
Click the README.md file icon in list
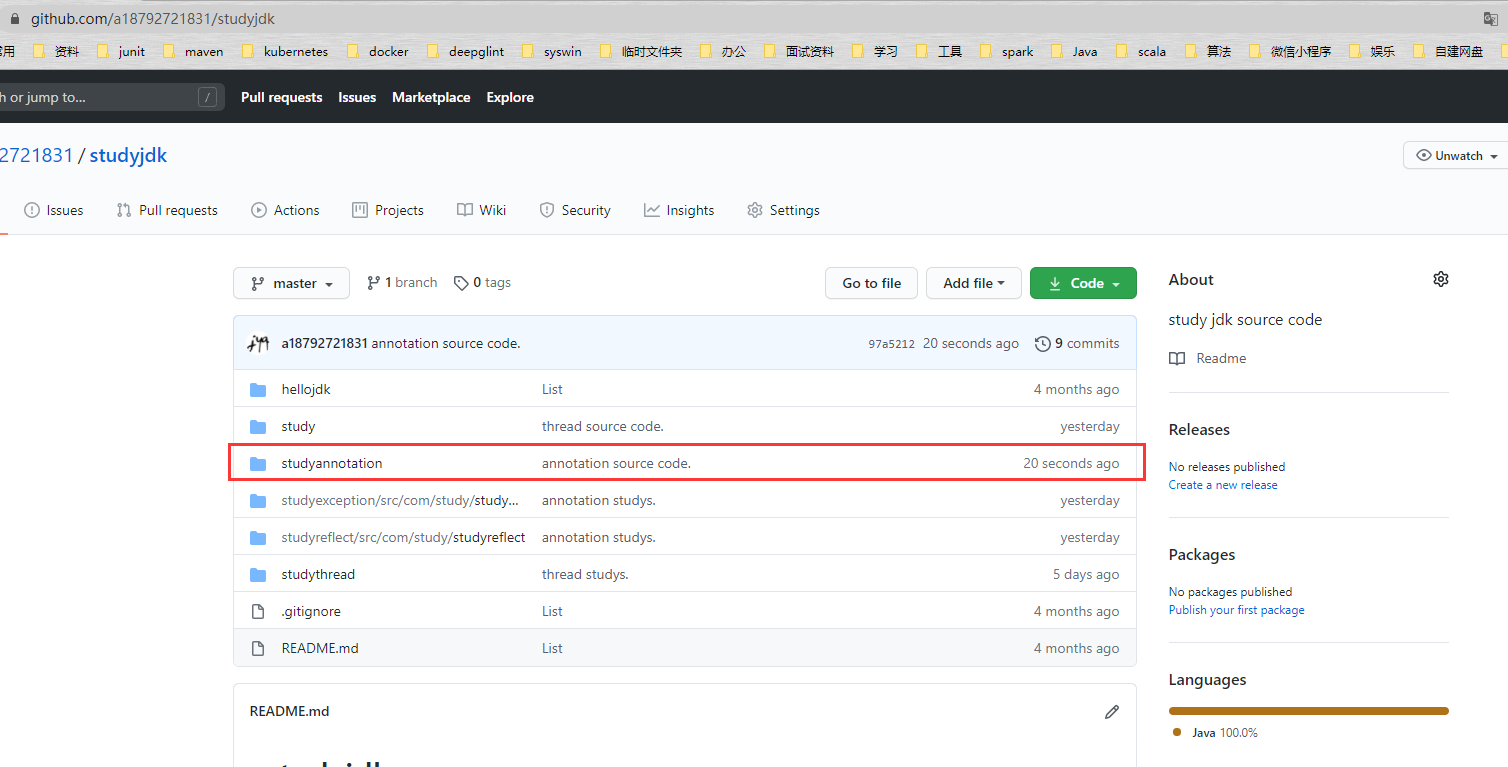tap(258, 649)
